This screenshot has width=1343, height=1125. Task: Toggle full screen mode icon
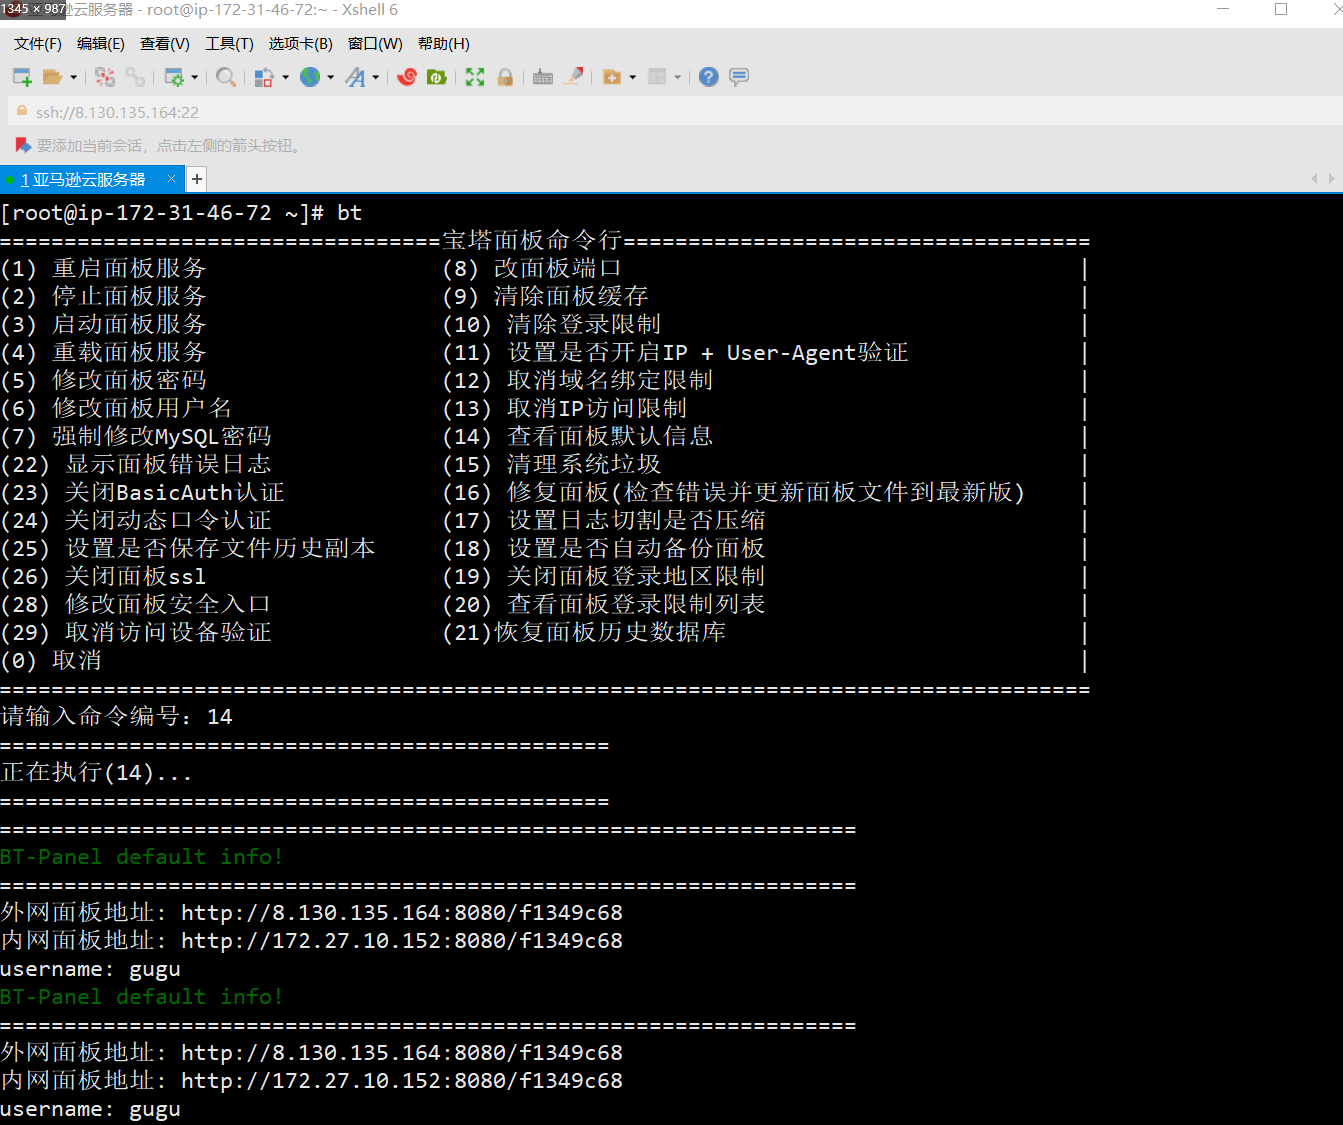[x=475, y=77]
